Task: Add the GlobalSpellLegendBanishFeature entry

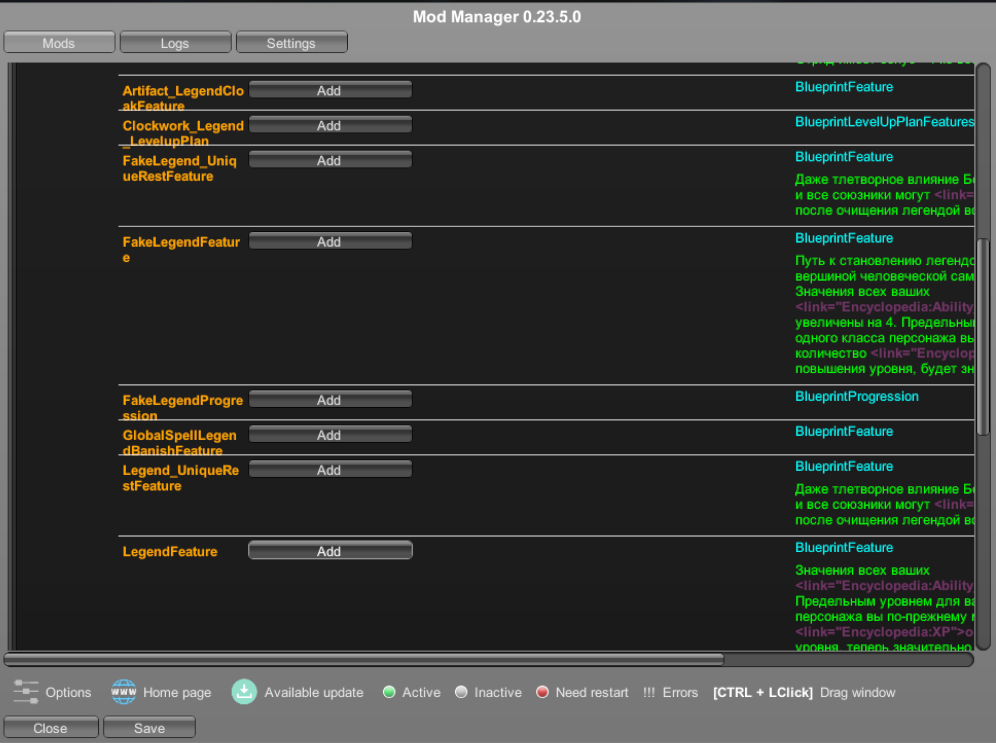Action: coord(330,434)
